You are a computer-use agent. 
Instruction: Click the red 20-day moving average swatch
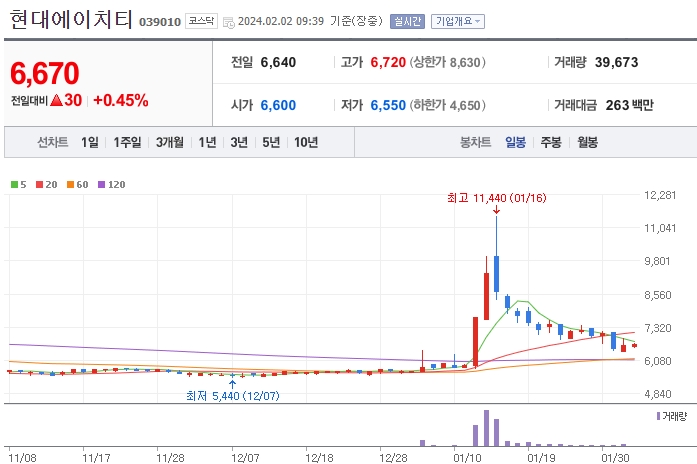point(40,184)
